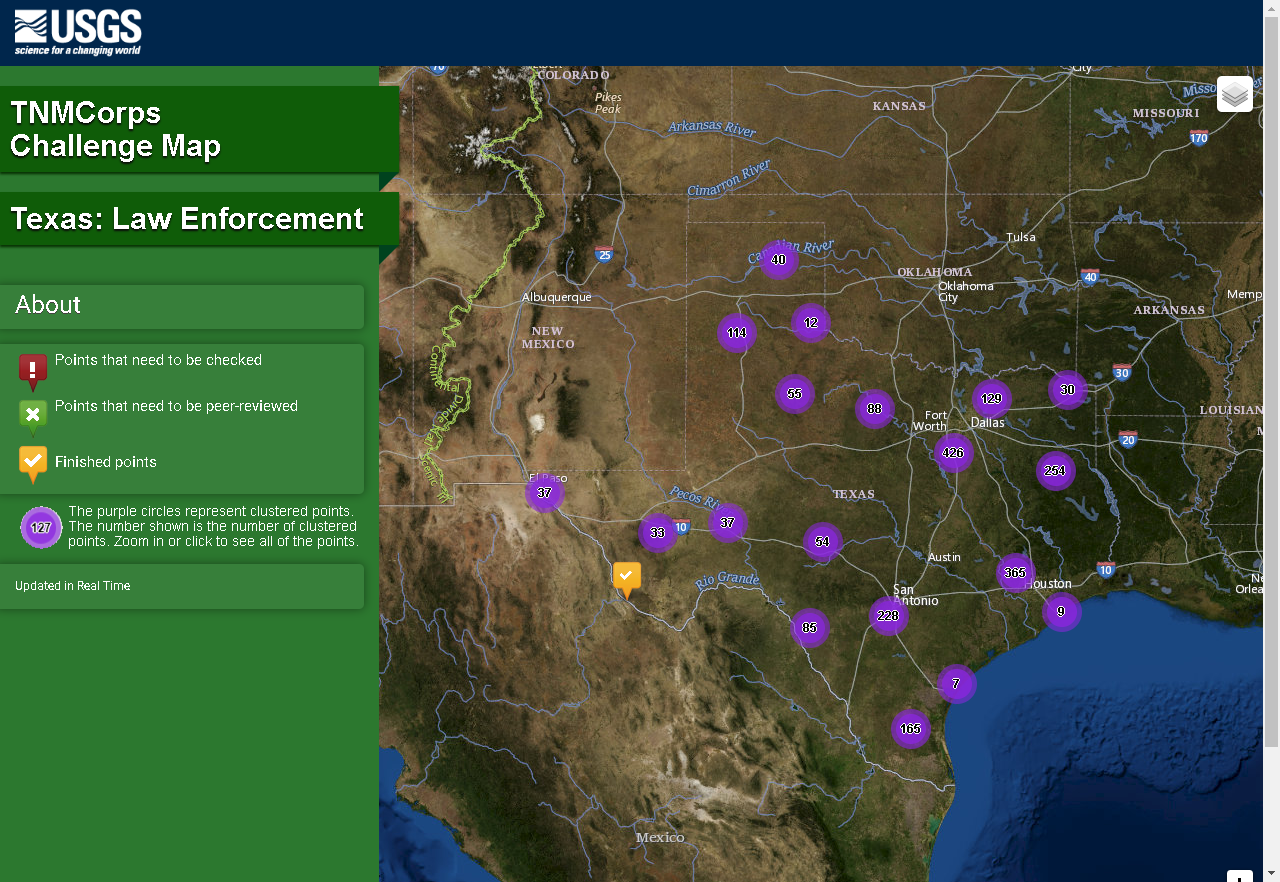
Task: Open the cluster labeled 165
Action: [911, 729]
